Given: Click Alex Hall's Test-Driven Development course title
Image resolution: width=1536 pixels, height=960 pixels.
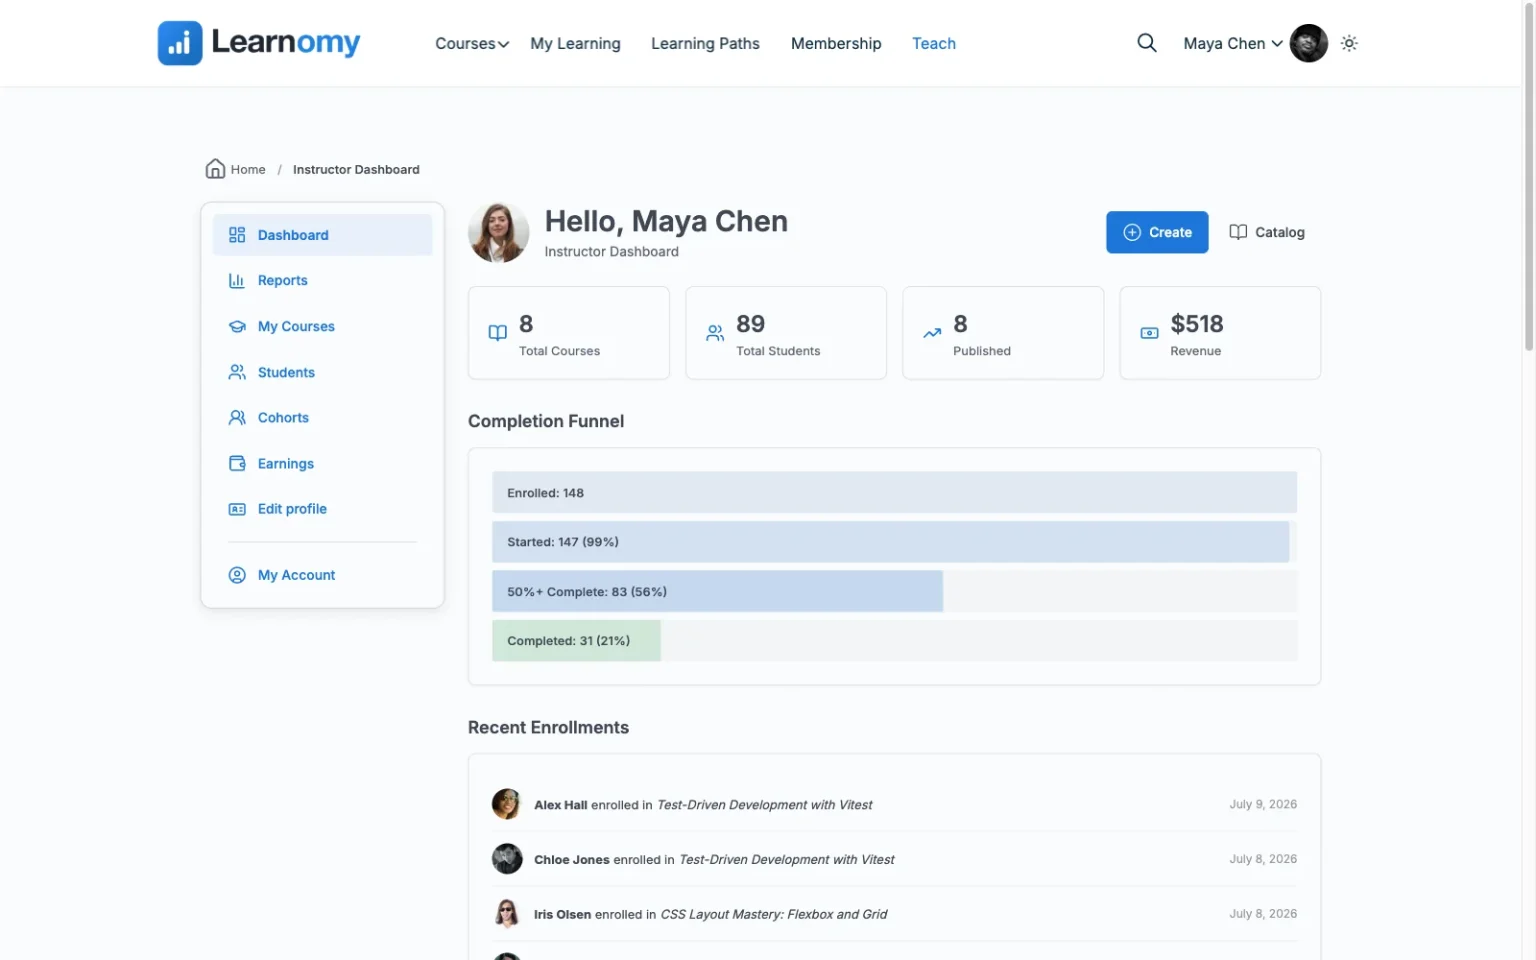Looking at the screenshot, I should [764, 805].
